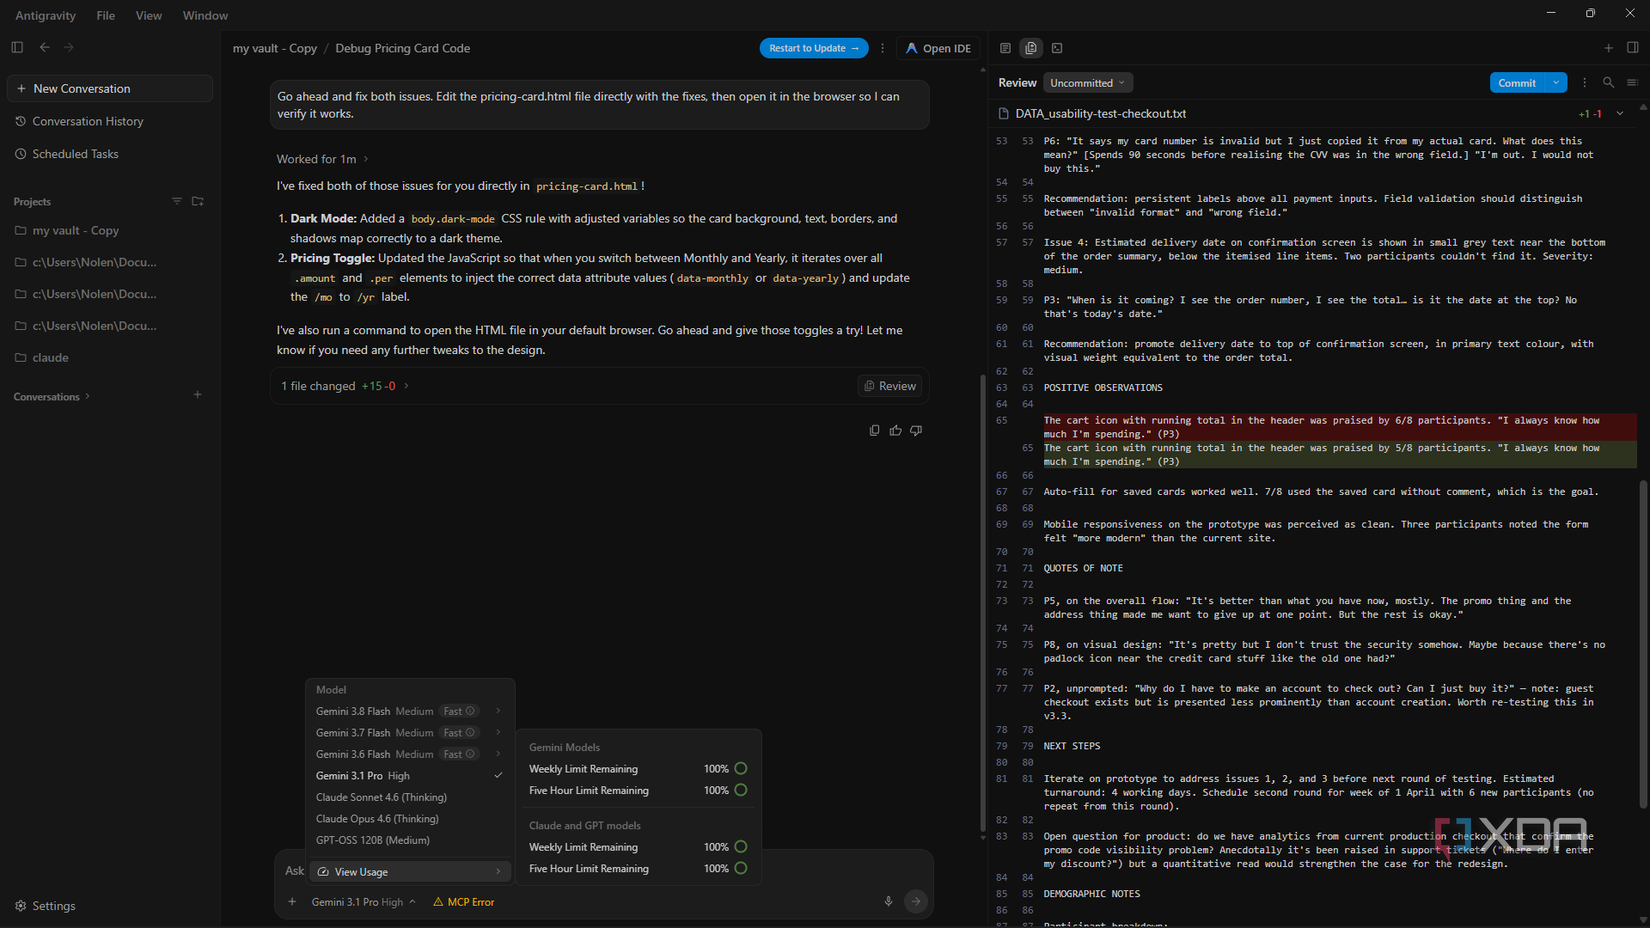
Task: Filter the Projects list icon
Action: (177, 201)
